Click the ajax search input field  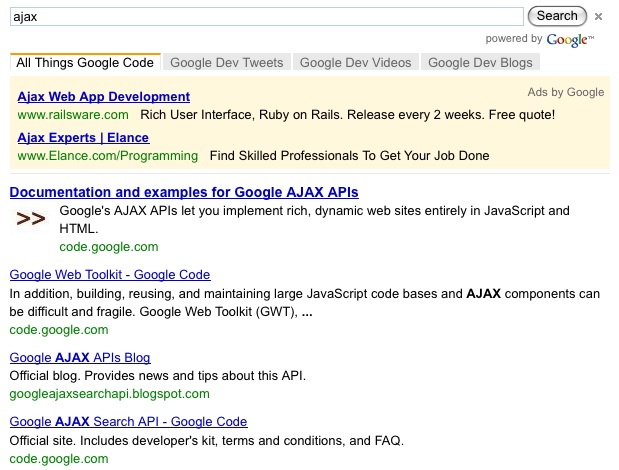click(266, 16)
